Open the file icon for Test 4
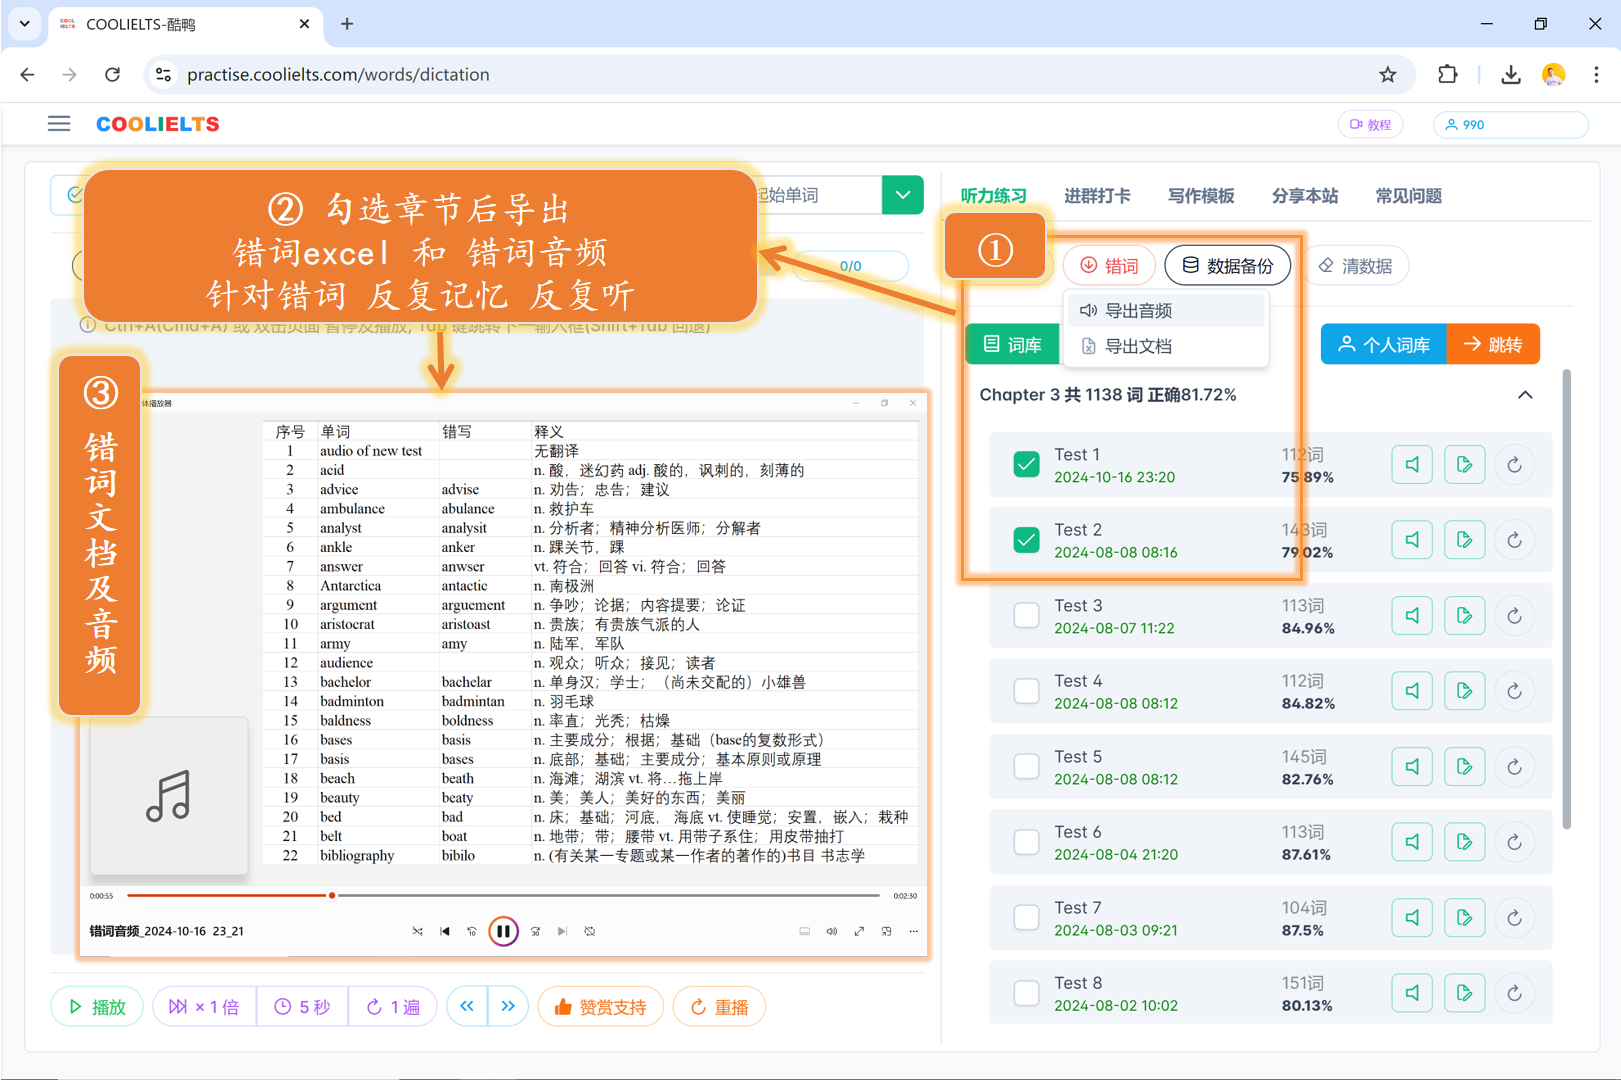Screen dimensions: 1621x1080 click(1464, 691)
